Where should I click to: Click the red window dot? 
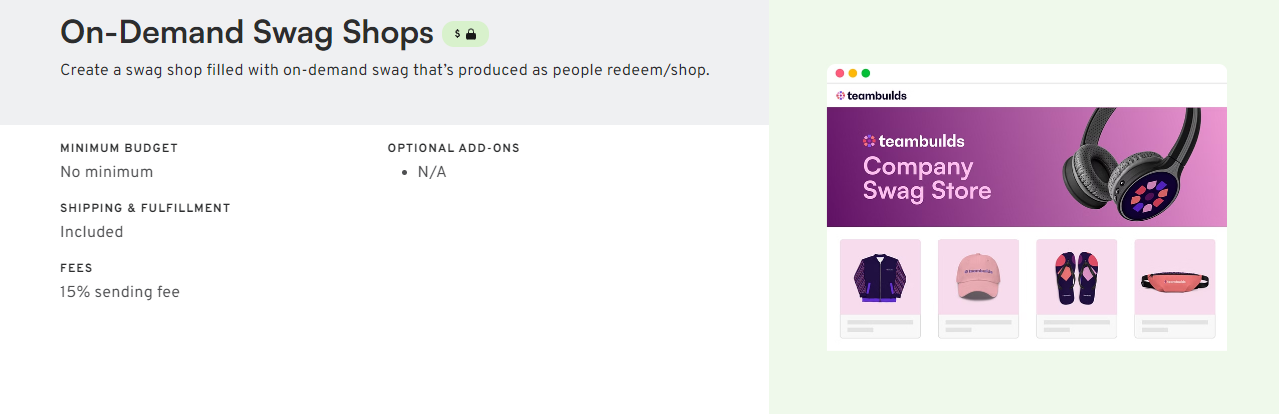point(839,73)
